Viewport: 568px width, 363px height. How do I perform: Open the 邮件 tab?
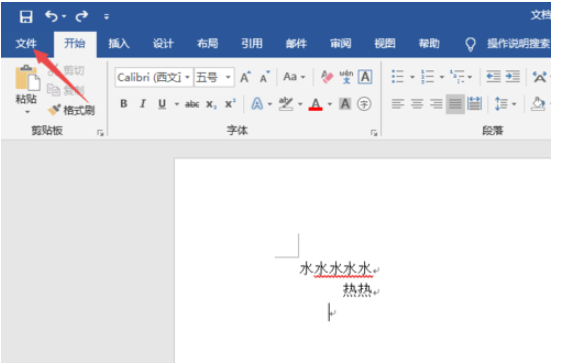tap(296, 44)
